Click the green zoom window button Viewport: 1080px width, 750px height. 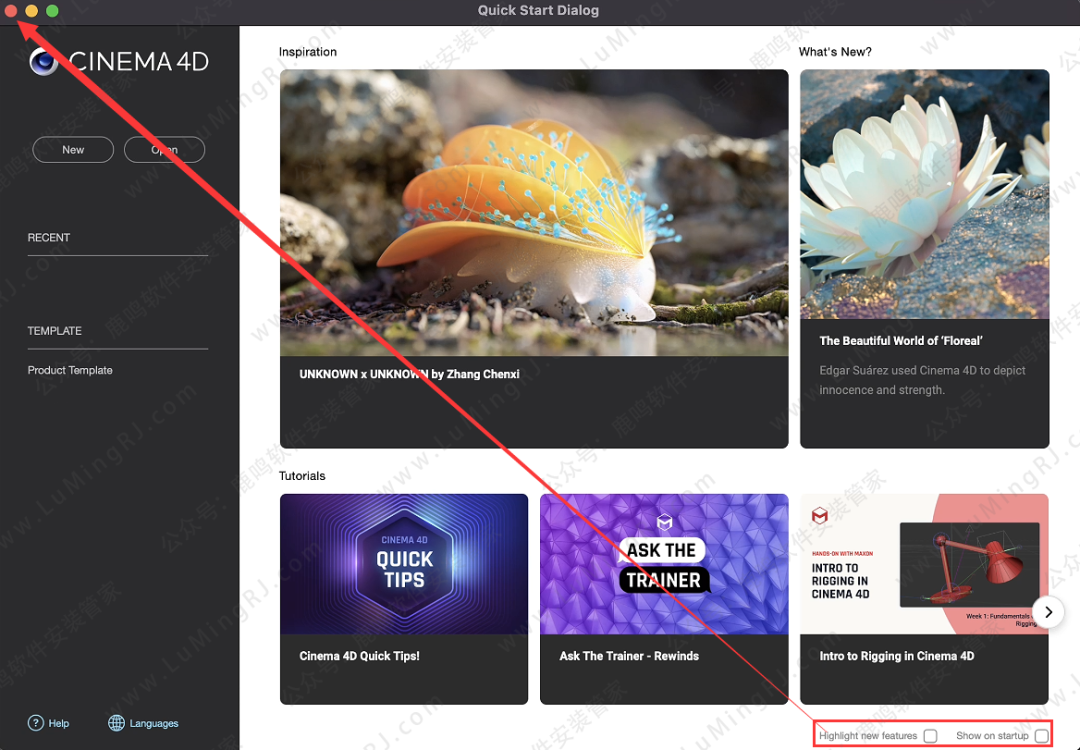coord(52,11)
